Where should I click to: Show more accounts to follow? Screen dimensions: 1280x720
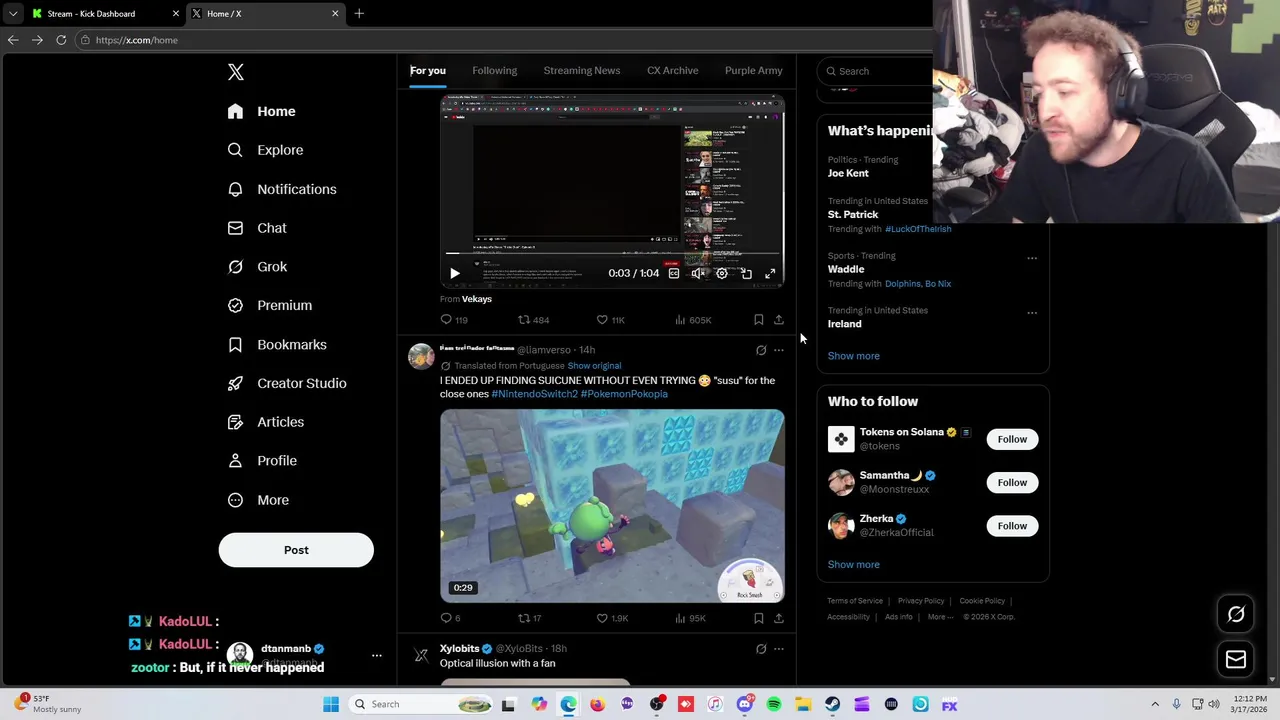tap(854, 565)
